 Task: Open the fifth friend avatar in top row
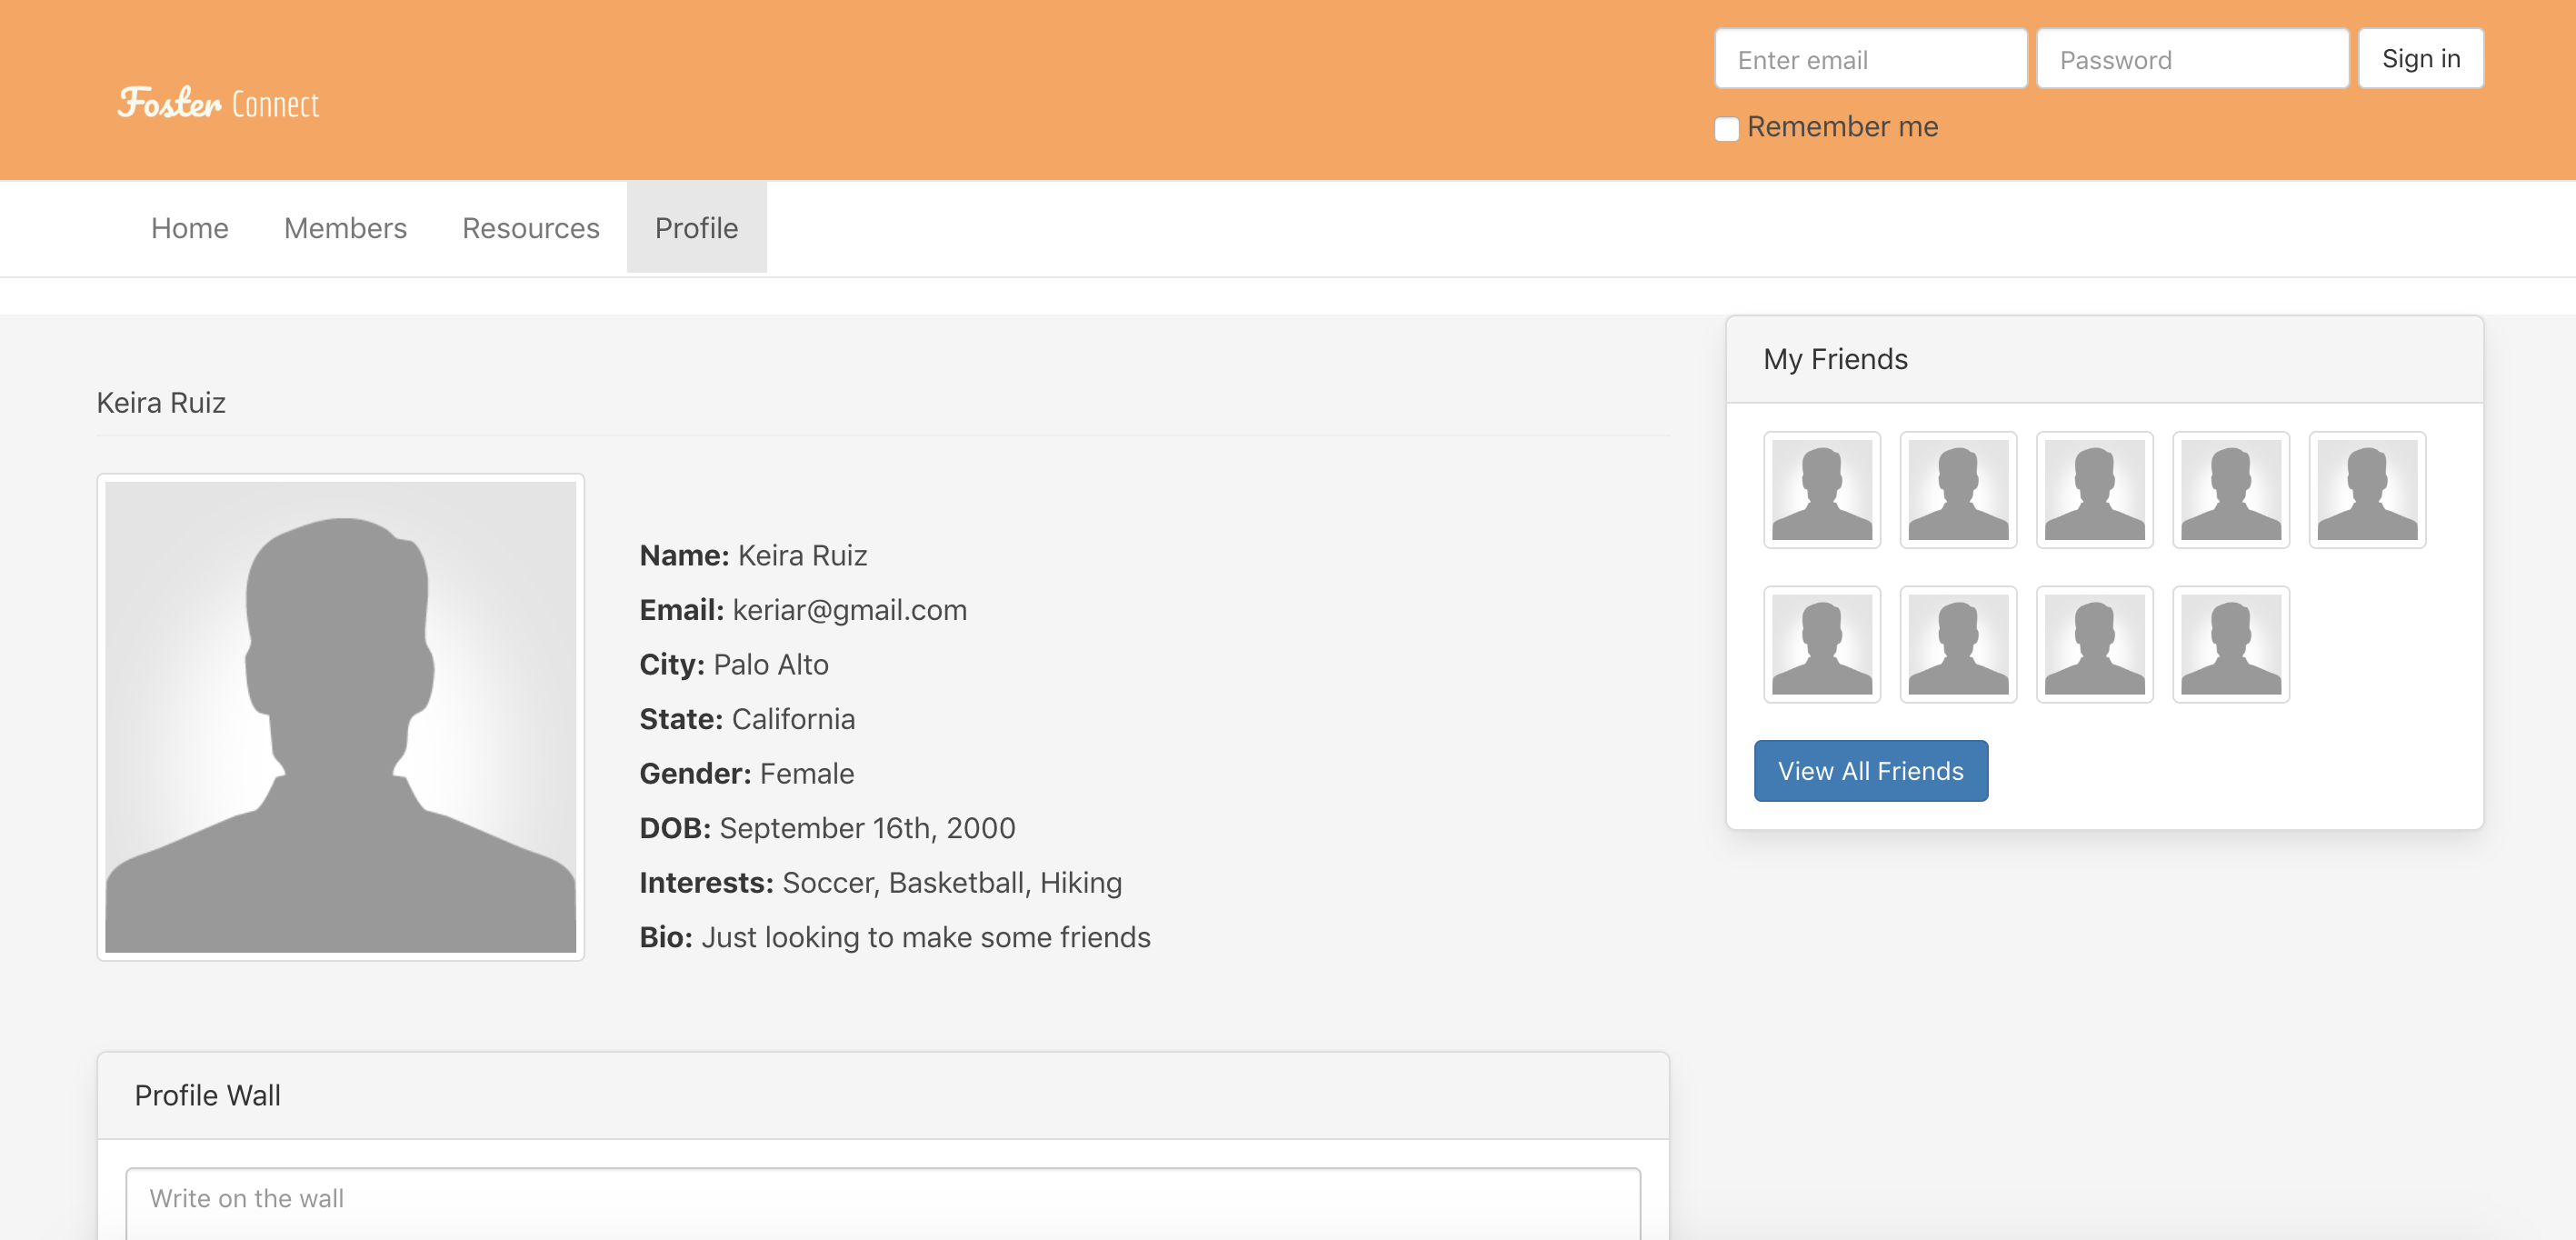[2366, 490]
